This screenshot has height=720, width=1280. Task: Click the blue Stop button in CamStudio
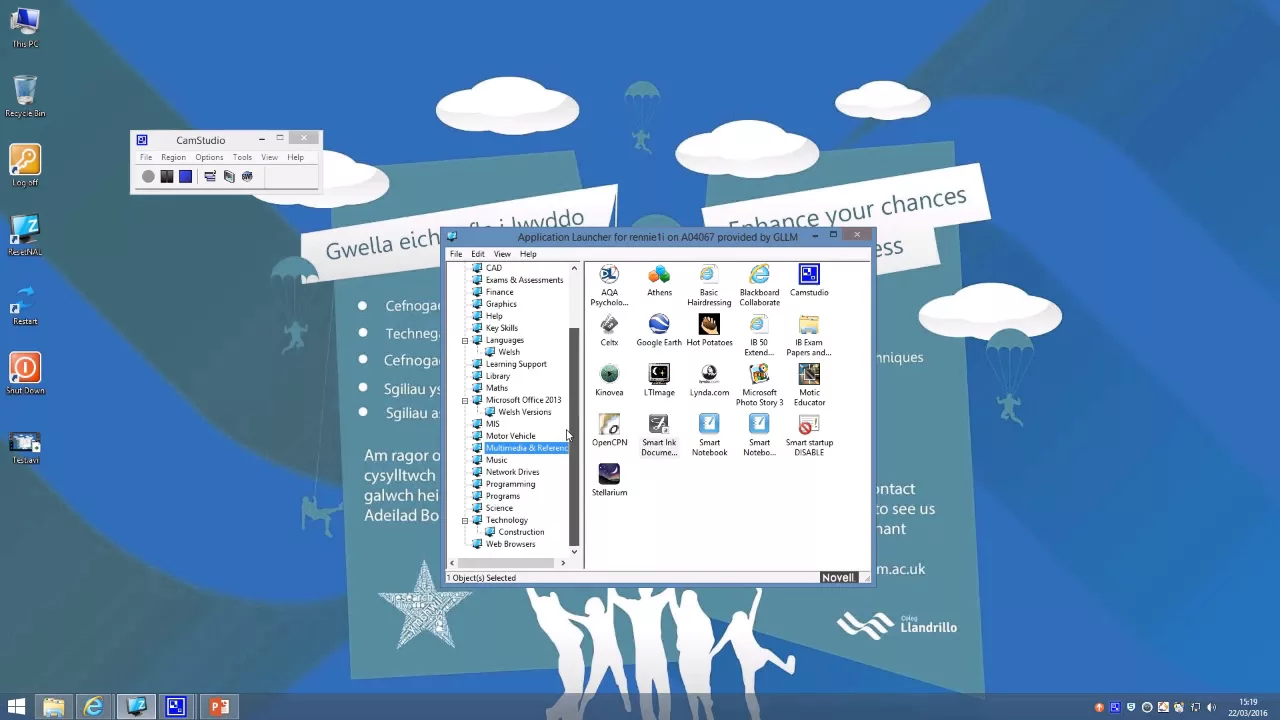(x=185, y=176)
